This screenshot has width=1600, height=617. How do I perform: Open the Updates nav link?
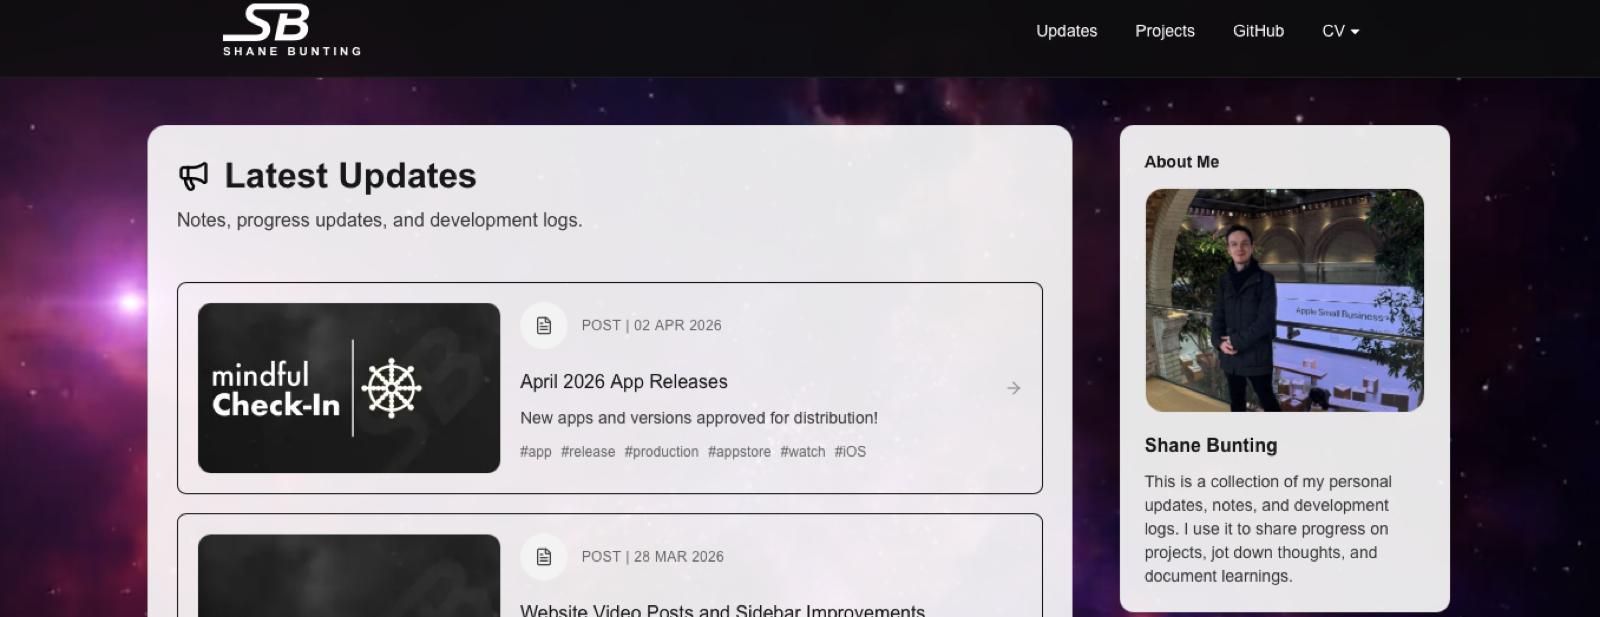[x=1066, y=31]
